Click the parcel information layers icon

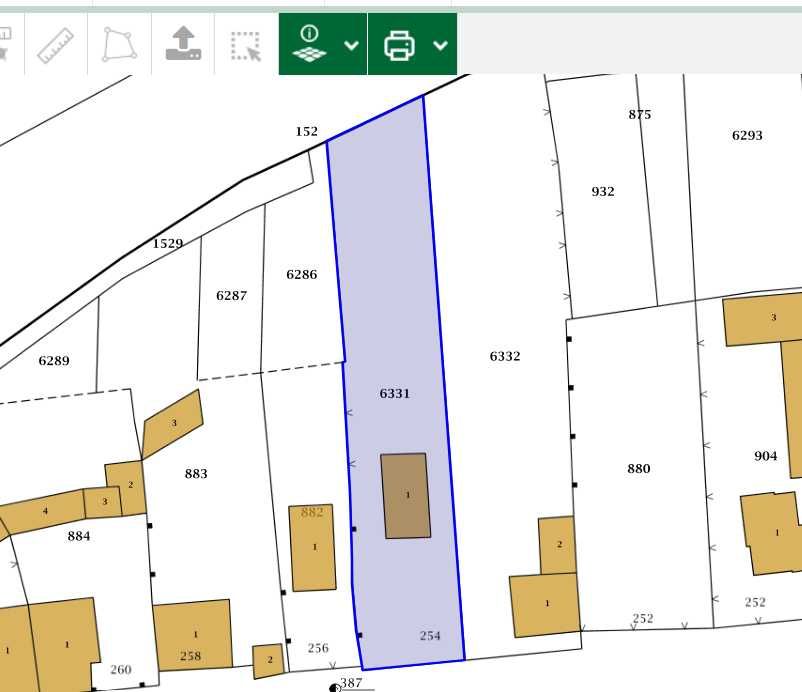[309, 44]
